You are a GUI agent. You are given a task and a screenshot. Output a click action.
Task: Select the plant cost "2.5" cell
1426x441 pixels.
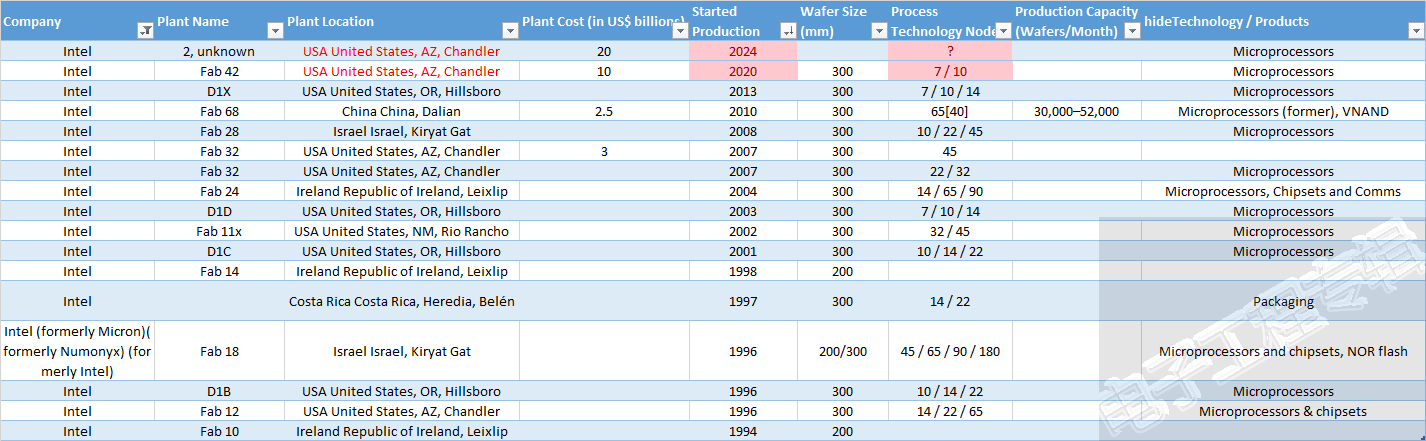point(604,111)
